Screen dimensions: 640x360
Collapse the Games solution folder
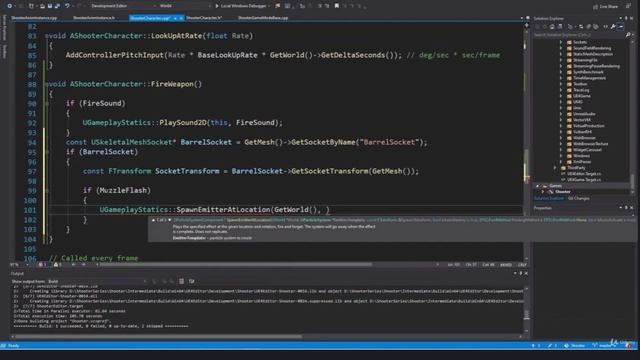point(538,186)
